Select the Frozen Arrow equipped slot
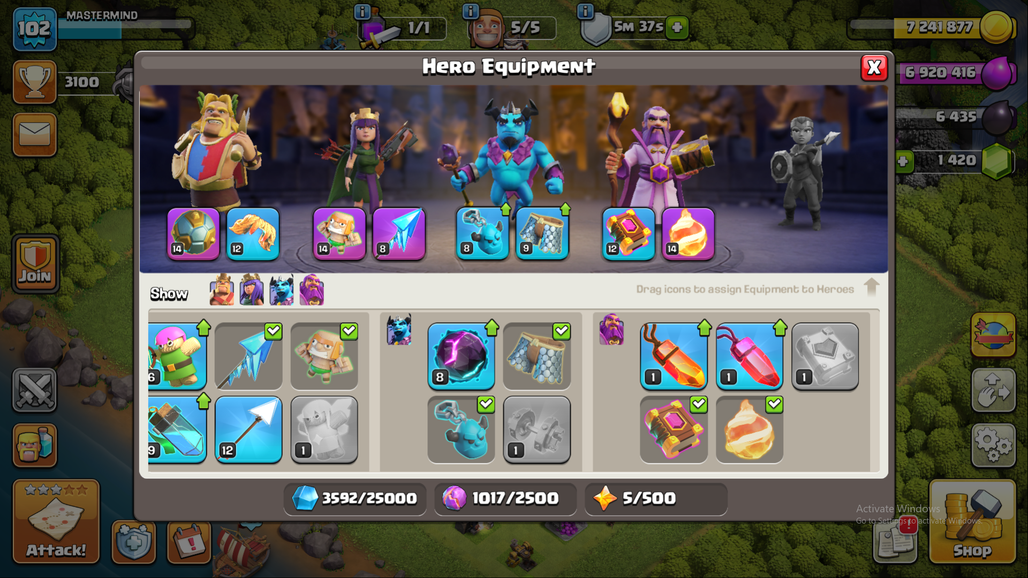This screenshot has height=578, width=1028. pos(399,234)
